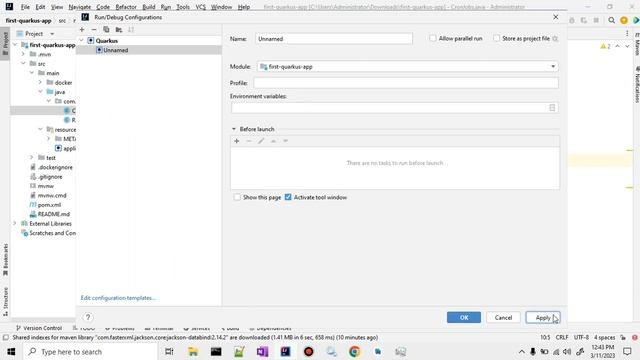The width and height of the screenshot is (640, 360).
Task: Open the help question mark button
Action: click(x=88, y=317)
